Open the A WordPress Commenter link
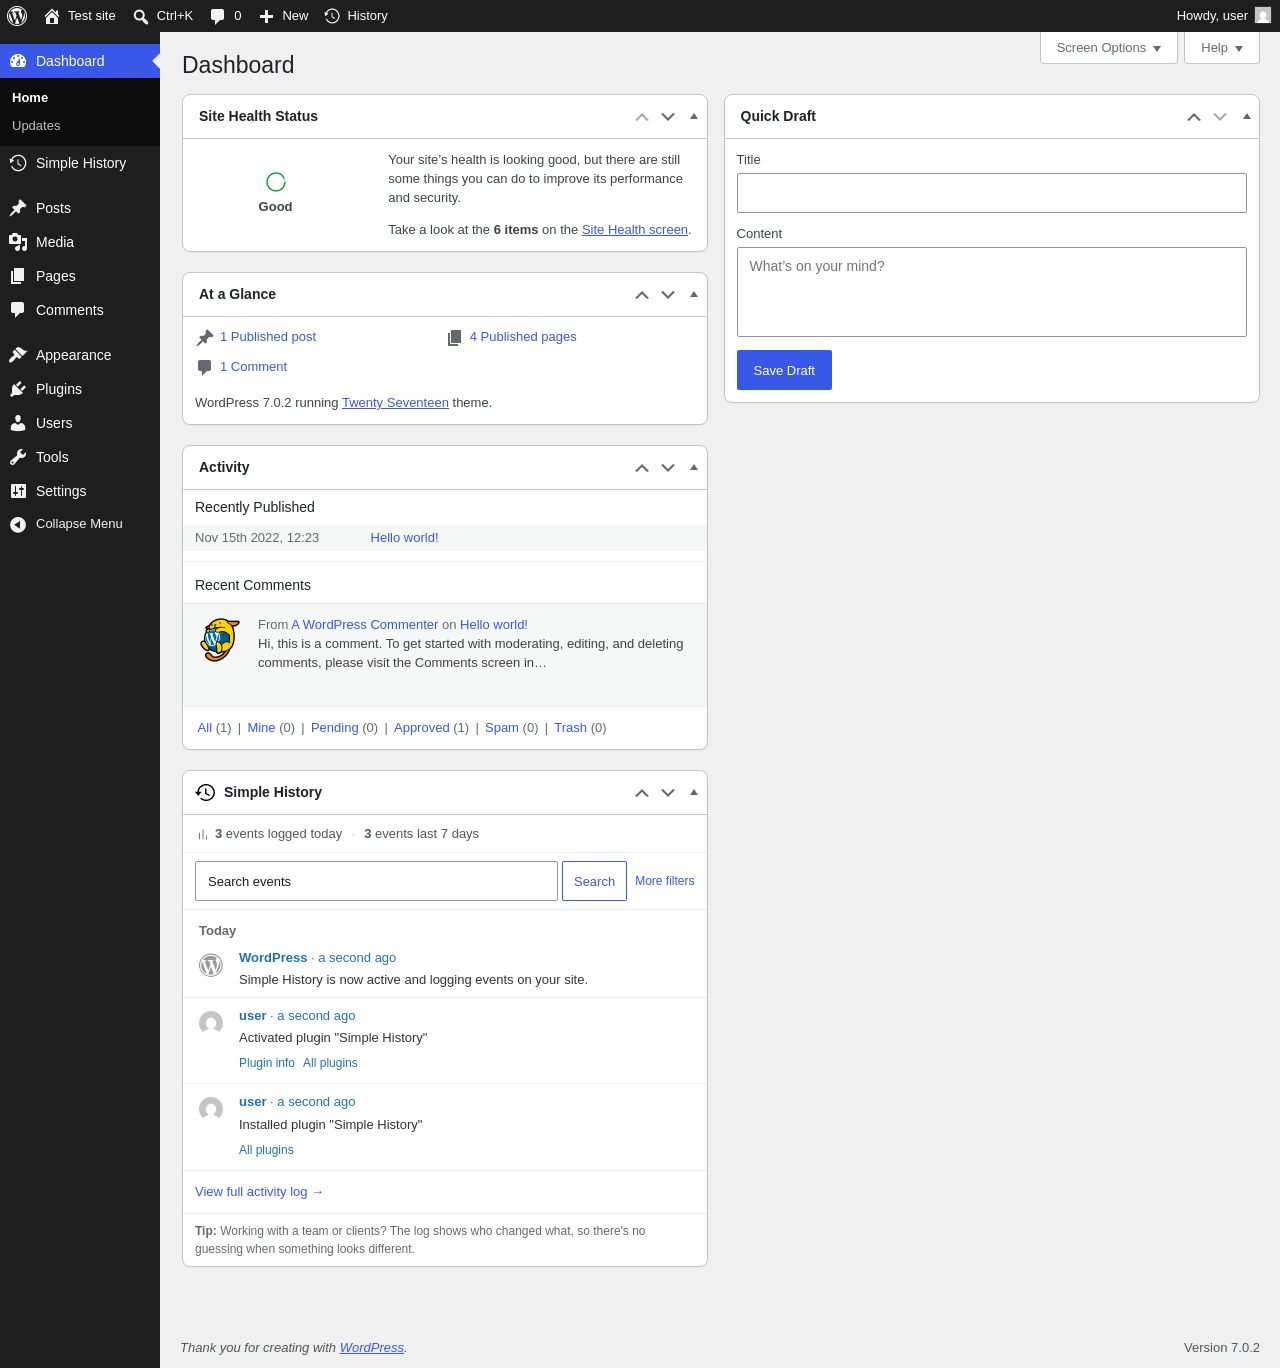The image size is (1280, 1368). tap(365, 625)
